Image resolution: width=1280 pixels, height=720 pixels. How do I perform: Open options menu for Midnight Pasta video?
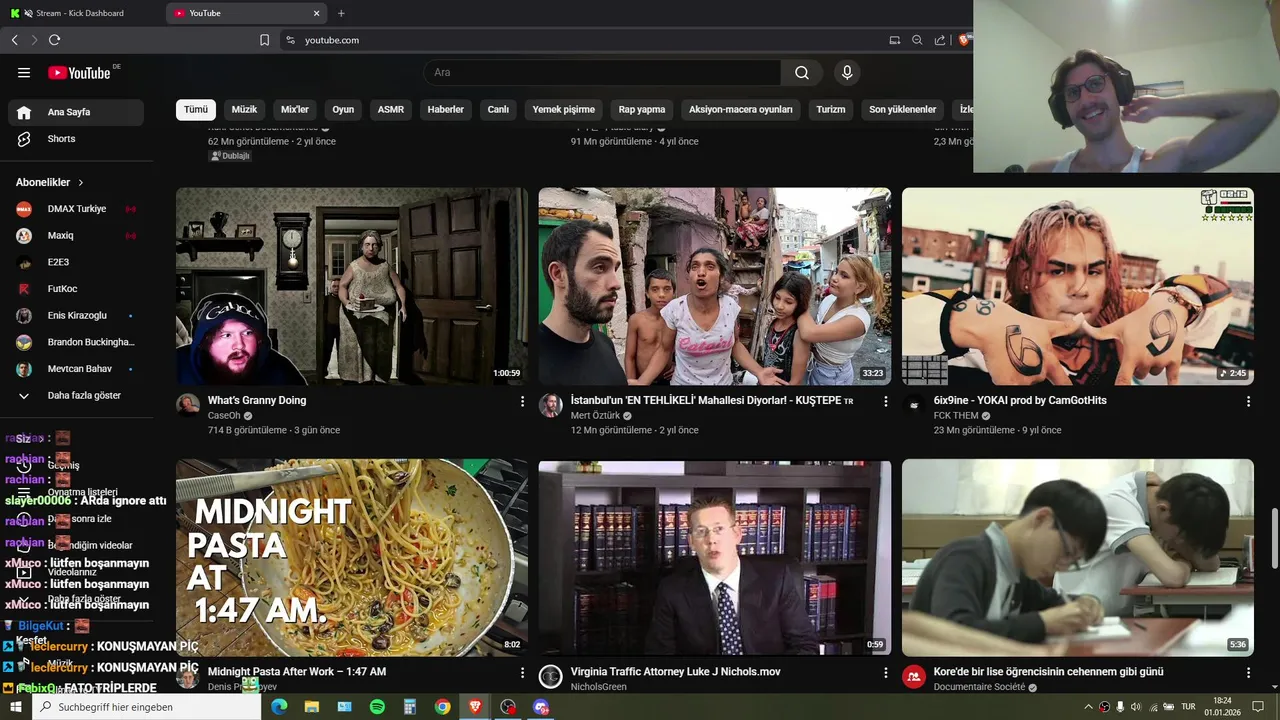pyautogui.click(x=522, y=673)
